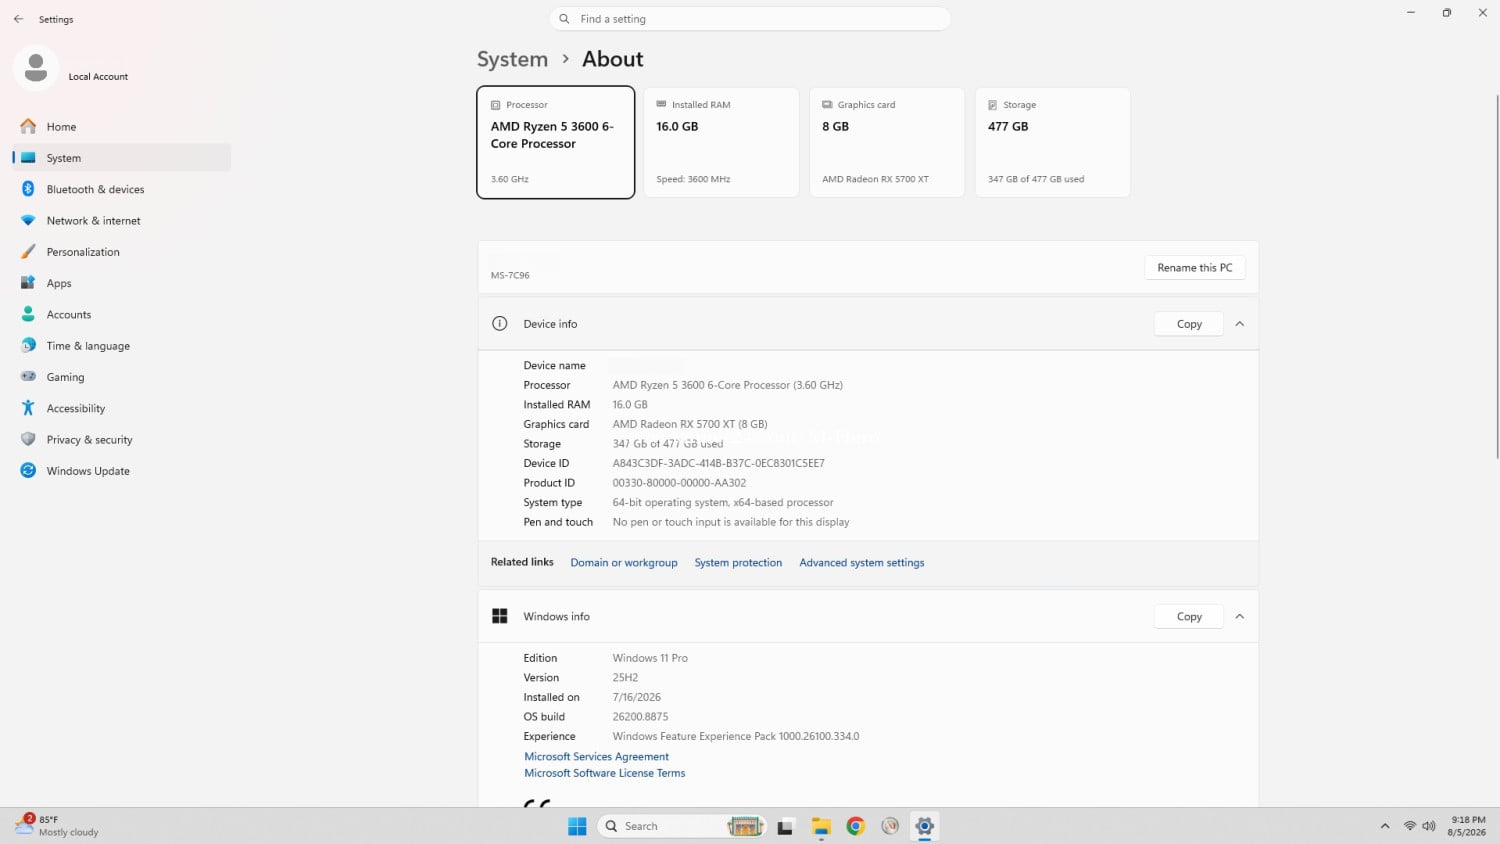Click AMD Radeon RX 5700 XT (8 GB) text
Screen dimensions: 1500x844
pos(690,424)
